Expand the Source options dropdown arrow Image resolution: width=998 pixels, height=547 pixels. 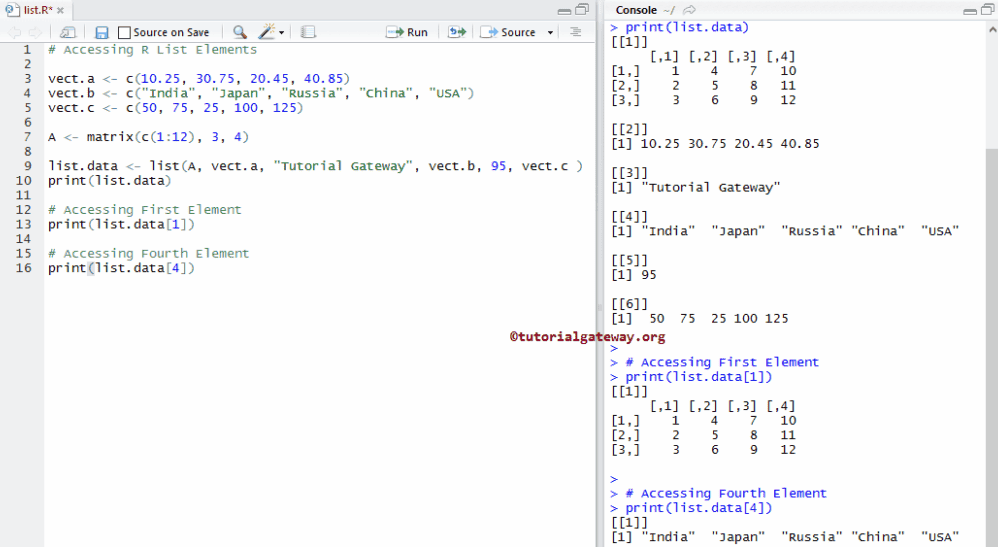pos(551,32)
